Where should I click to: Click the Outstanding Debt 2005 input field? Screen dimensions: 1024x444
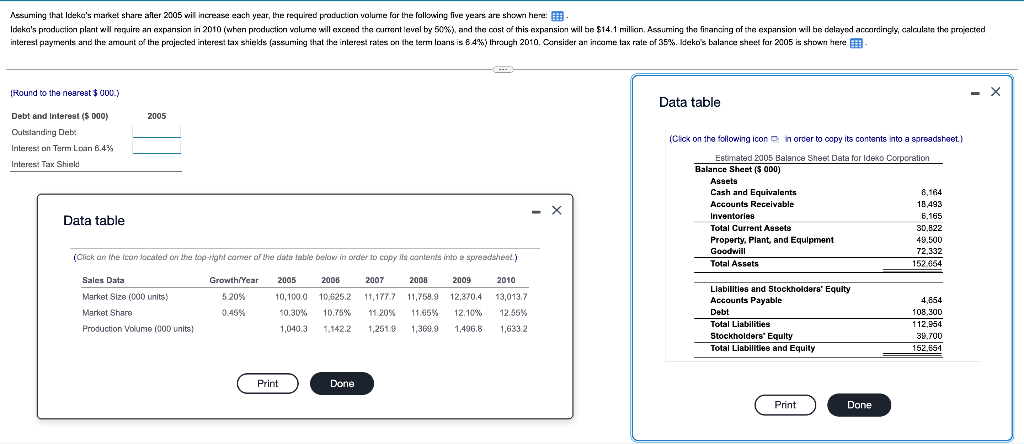coord(157,131)
